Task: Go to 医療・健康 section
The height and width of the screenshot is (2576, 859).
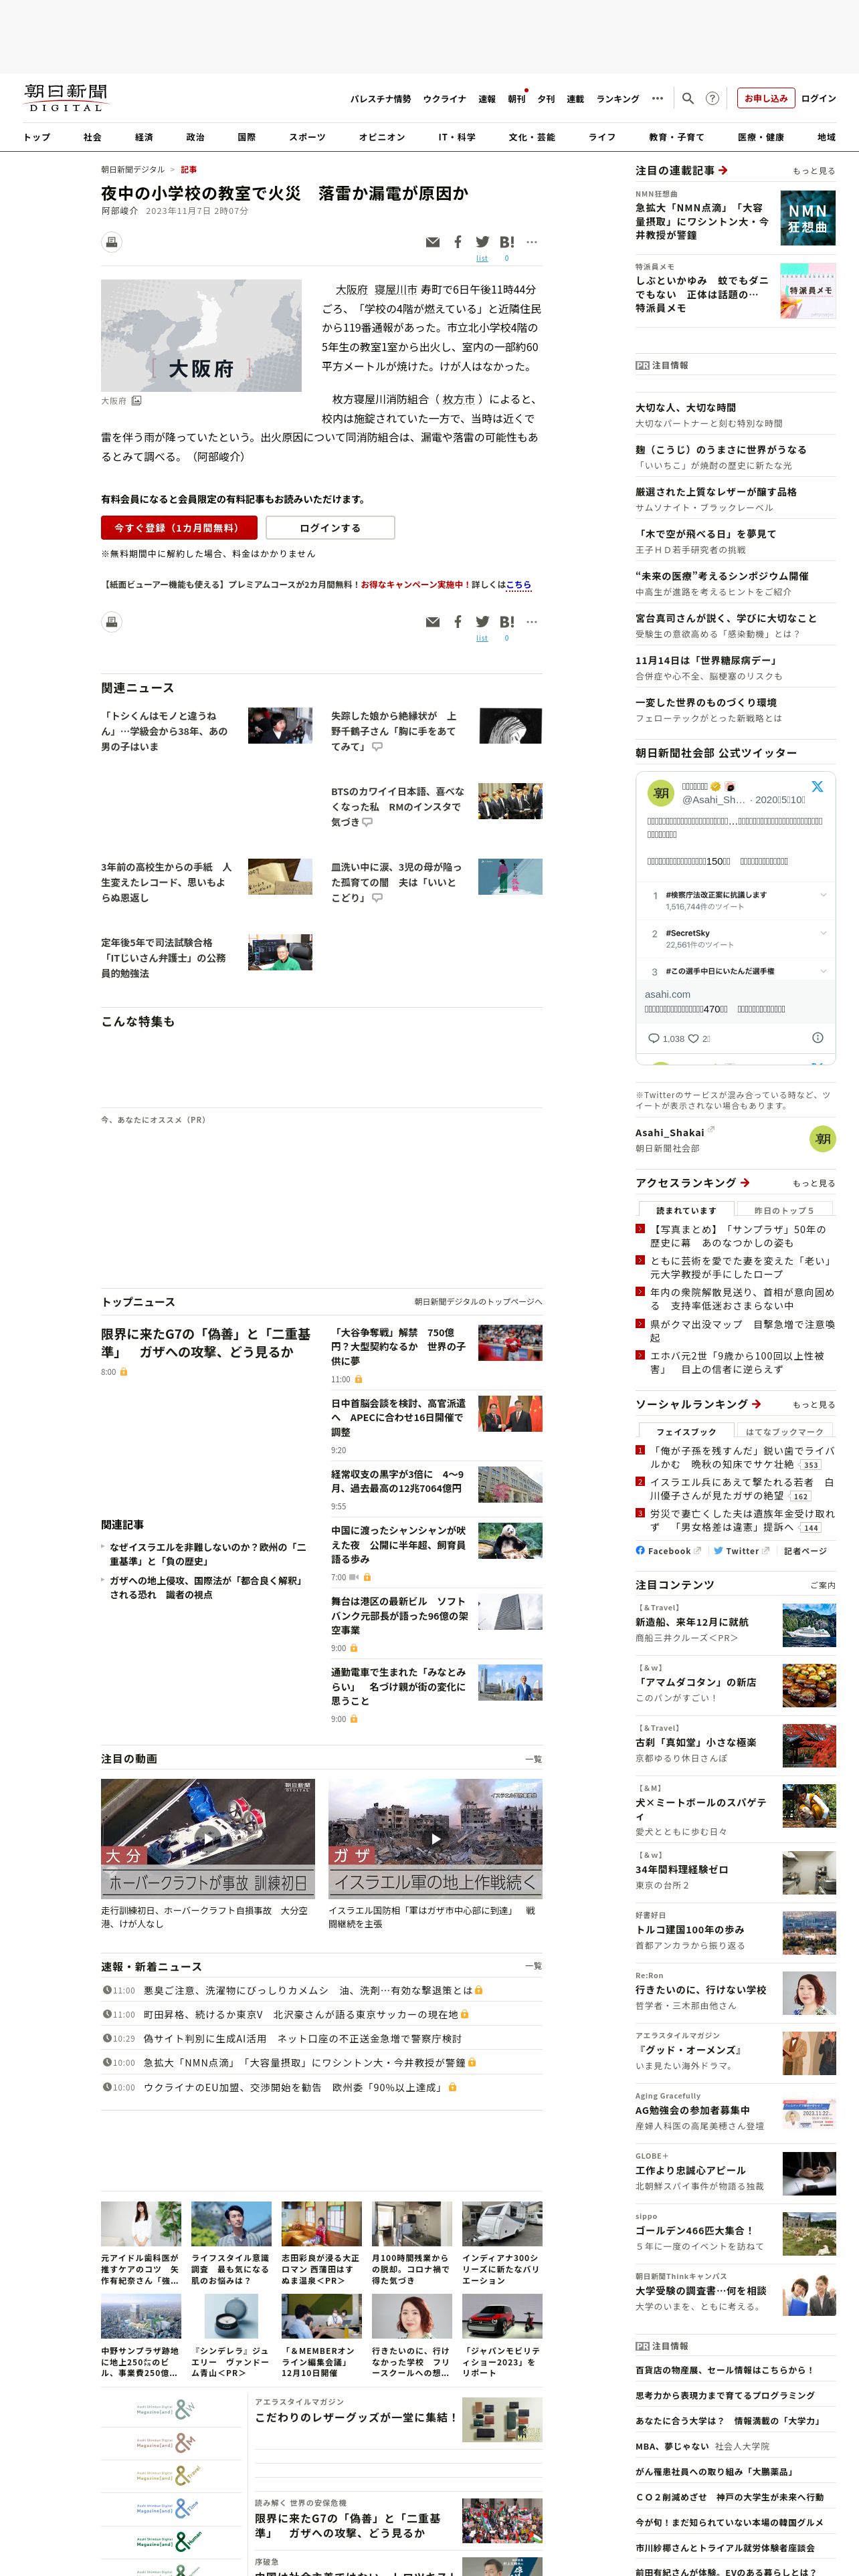Action: pyautogui.click(x=761, y=137)
